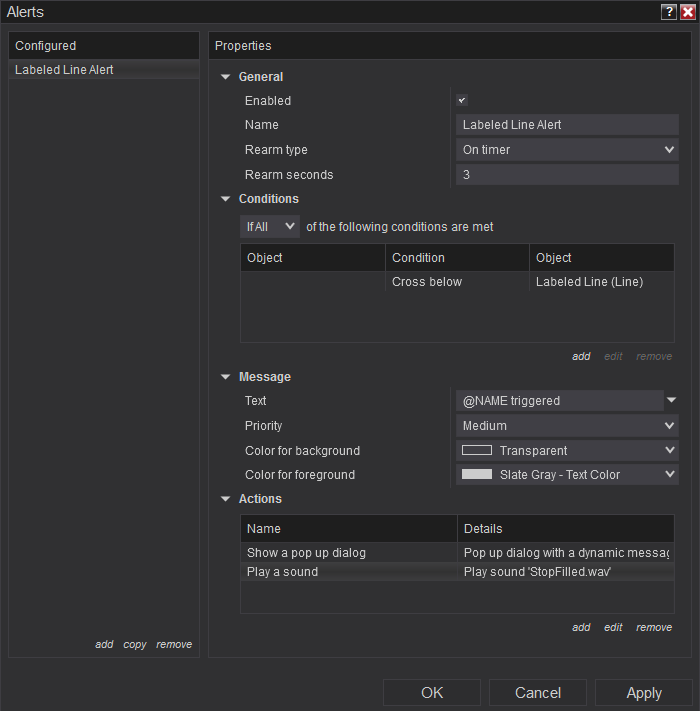
Task: Collapse the Message section
Action: pyautogui.click(x=226, y=377)
